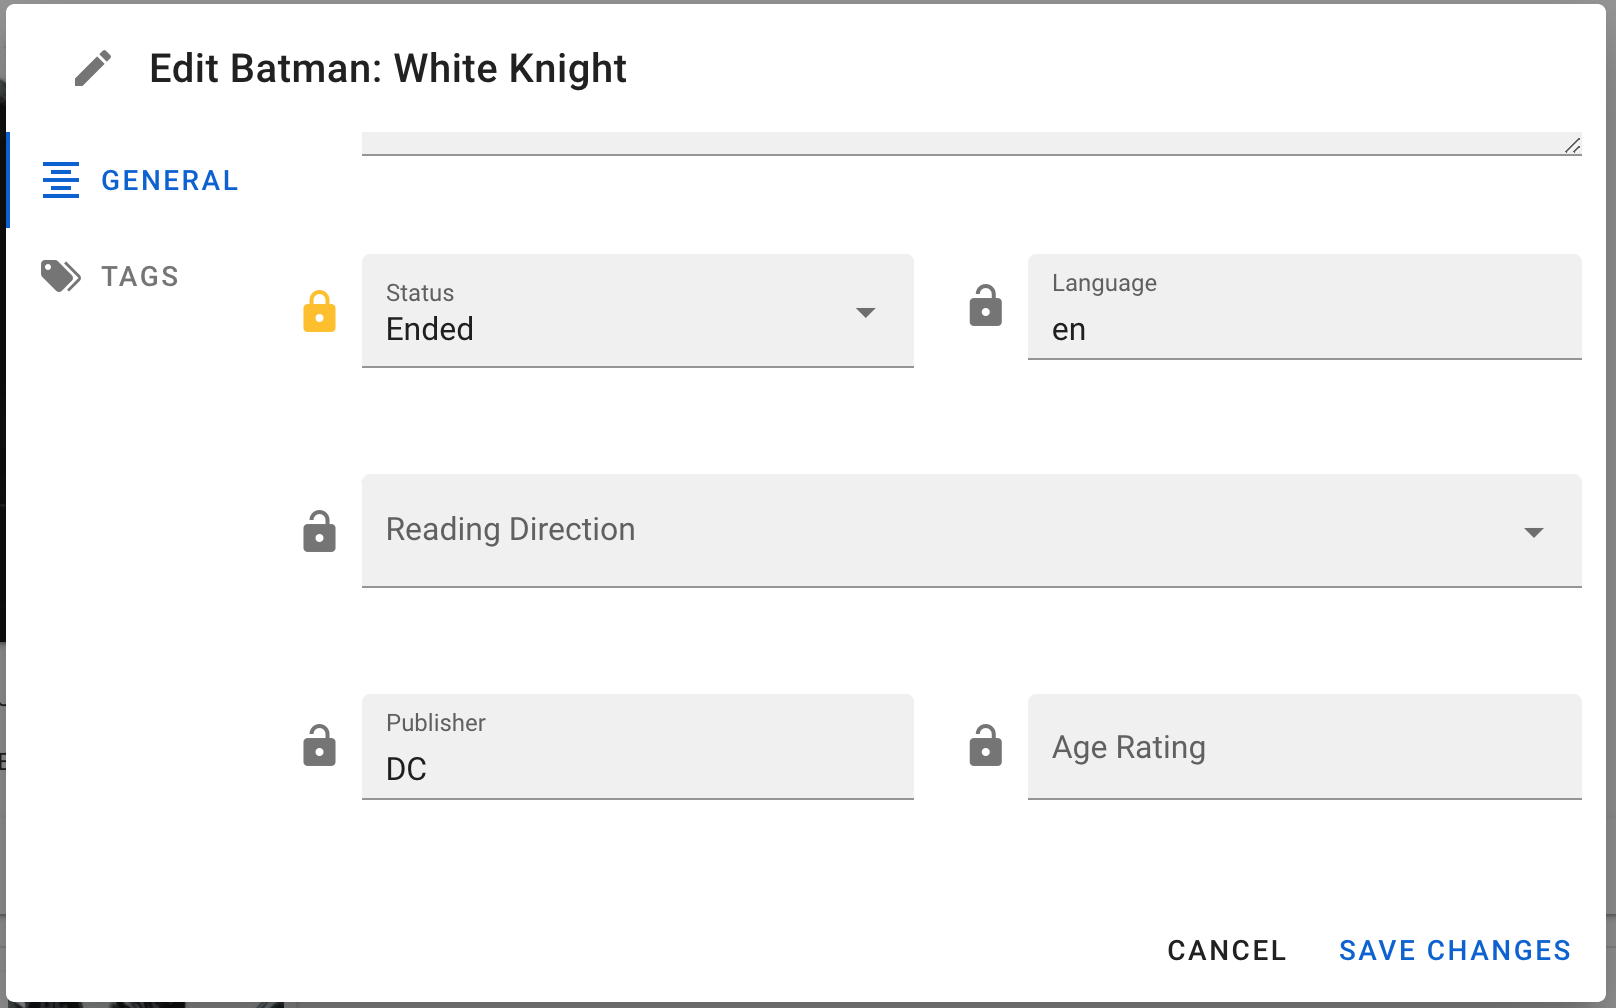Click the Cancel button

pos(1227,950)
